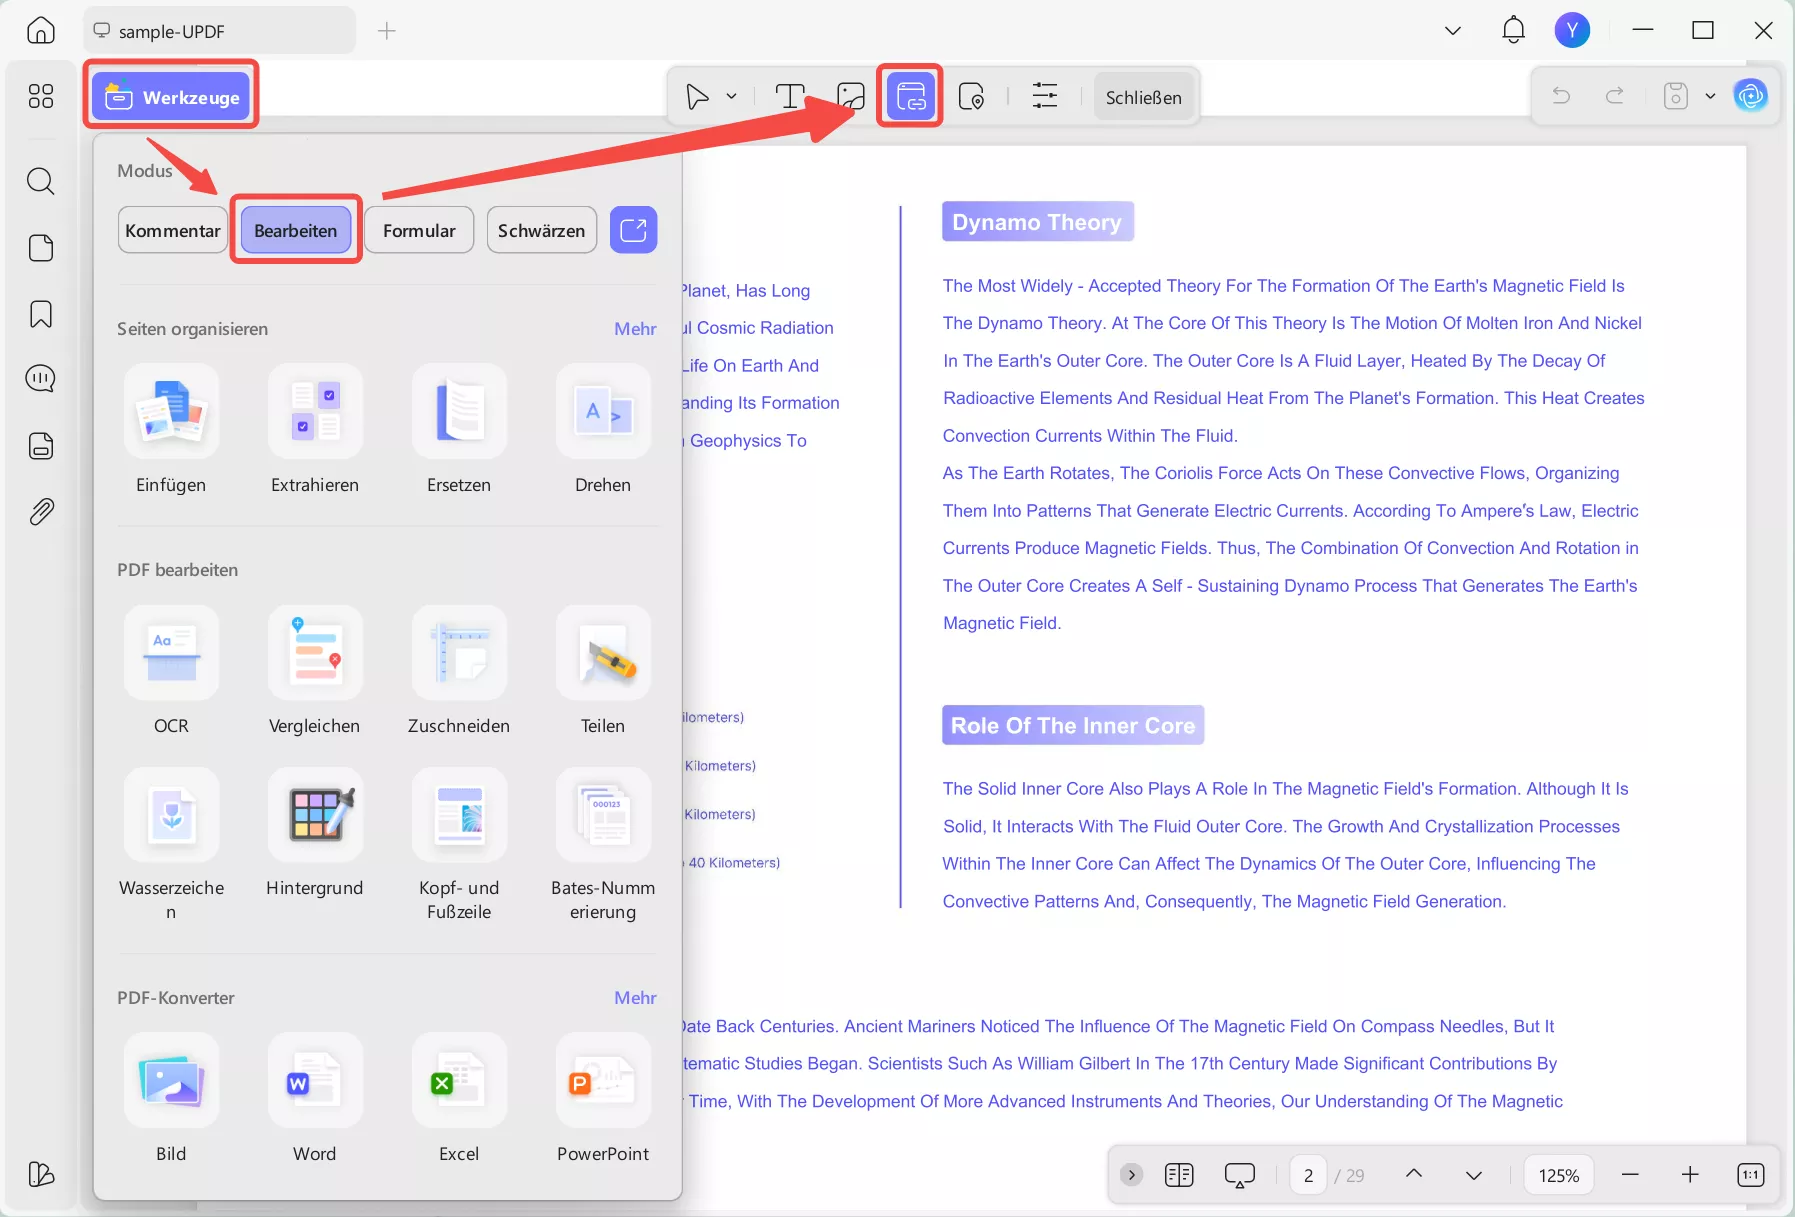Expand the save options dropdown arrow
Viewport: 1795px width, 1217px height.
tap(1710, 96)
